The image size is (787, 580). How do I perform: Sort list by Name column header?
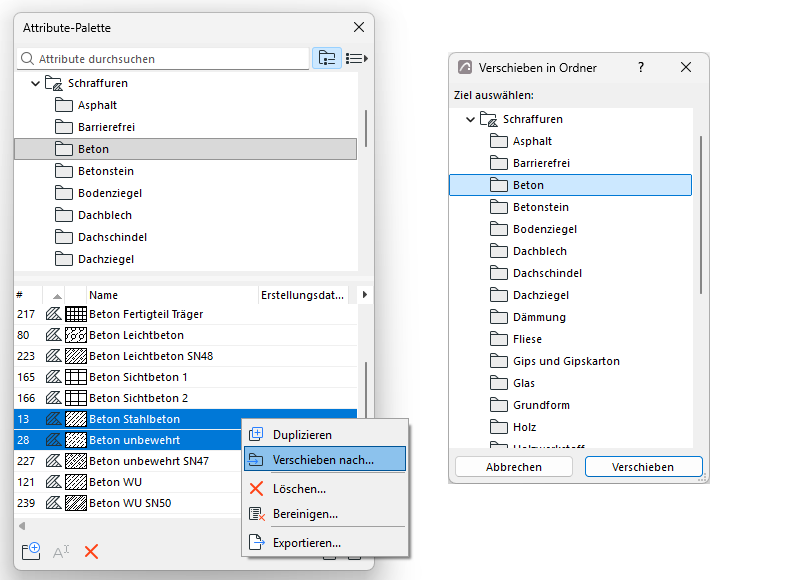click(x=172, y=295)
